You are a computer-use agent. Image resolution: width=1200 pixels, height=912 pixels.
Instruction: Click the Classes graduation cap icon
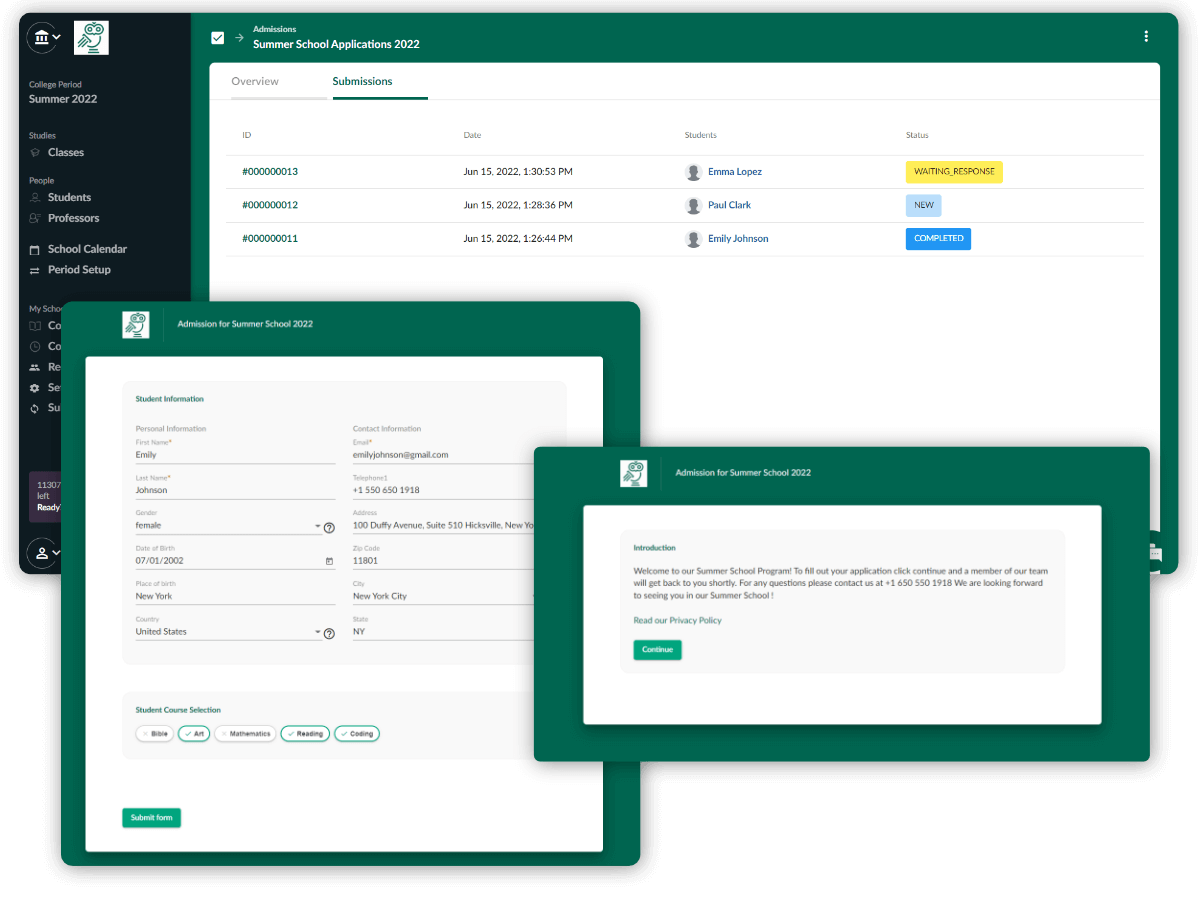point(36,153)
